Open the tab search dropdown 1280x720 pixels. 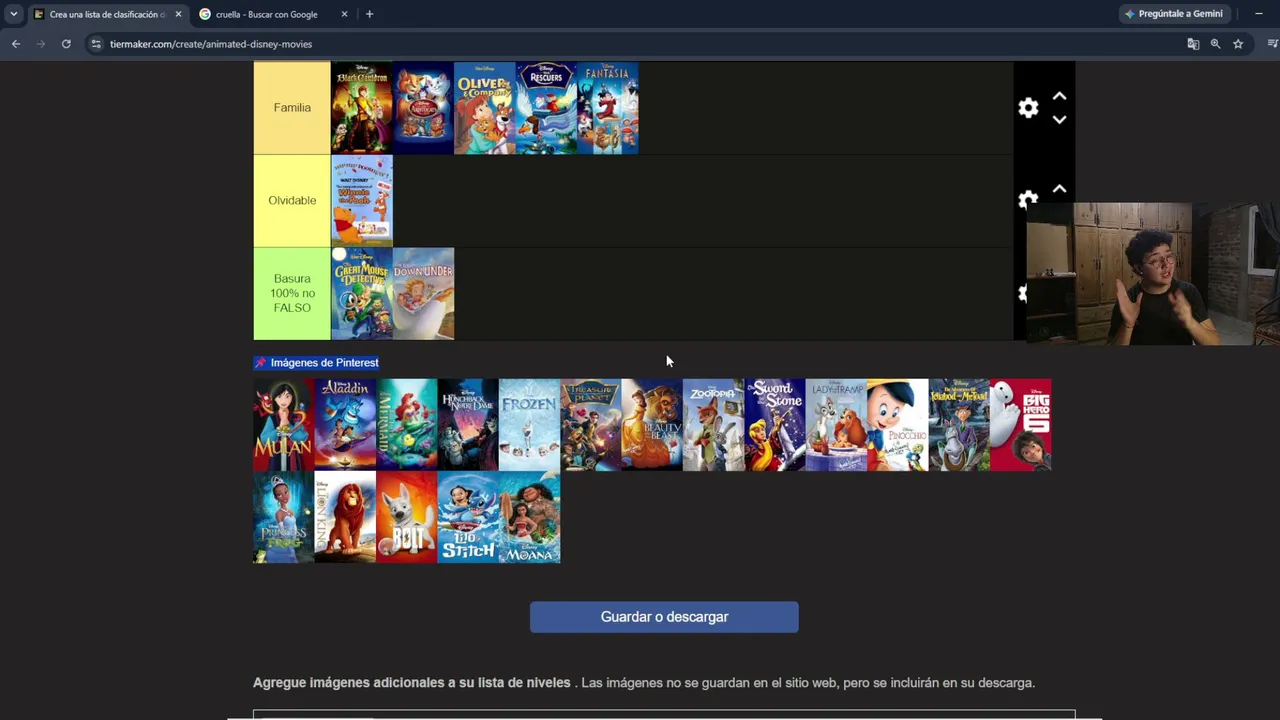coord(13,14)
